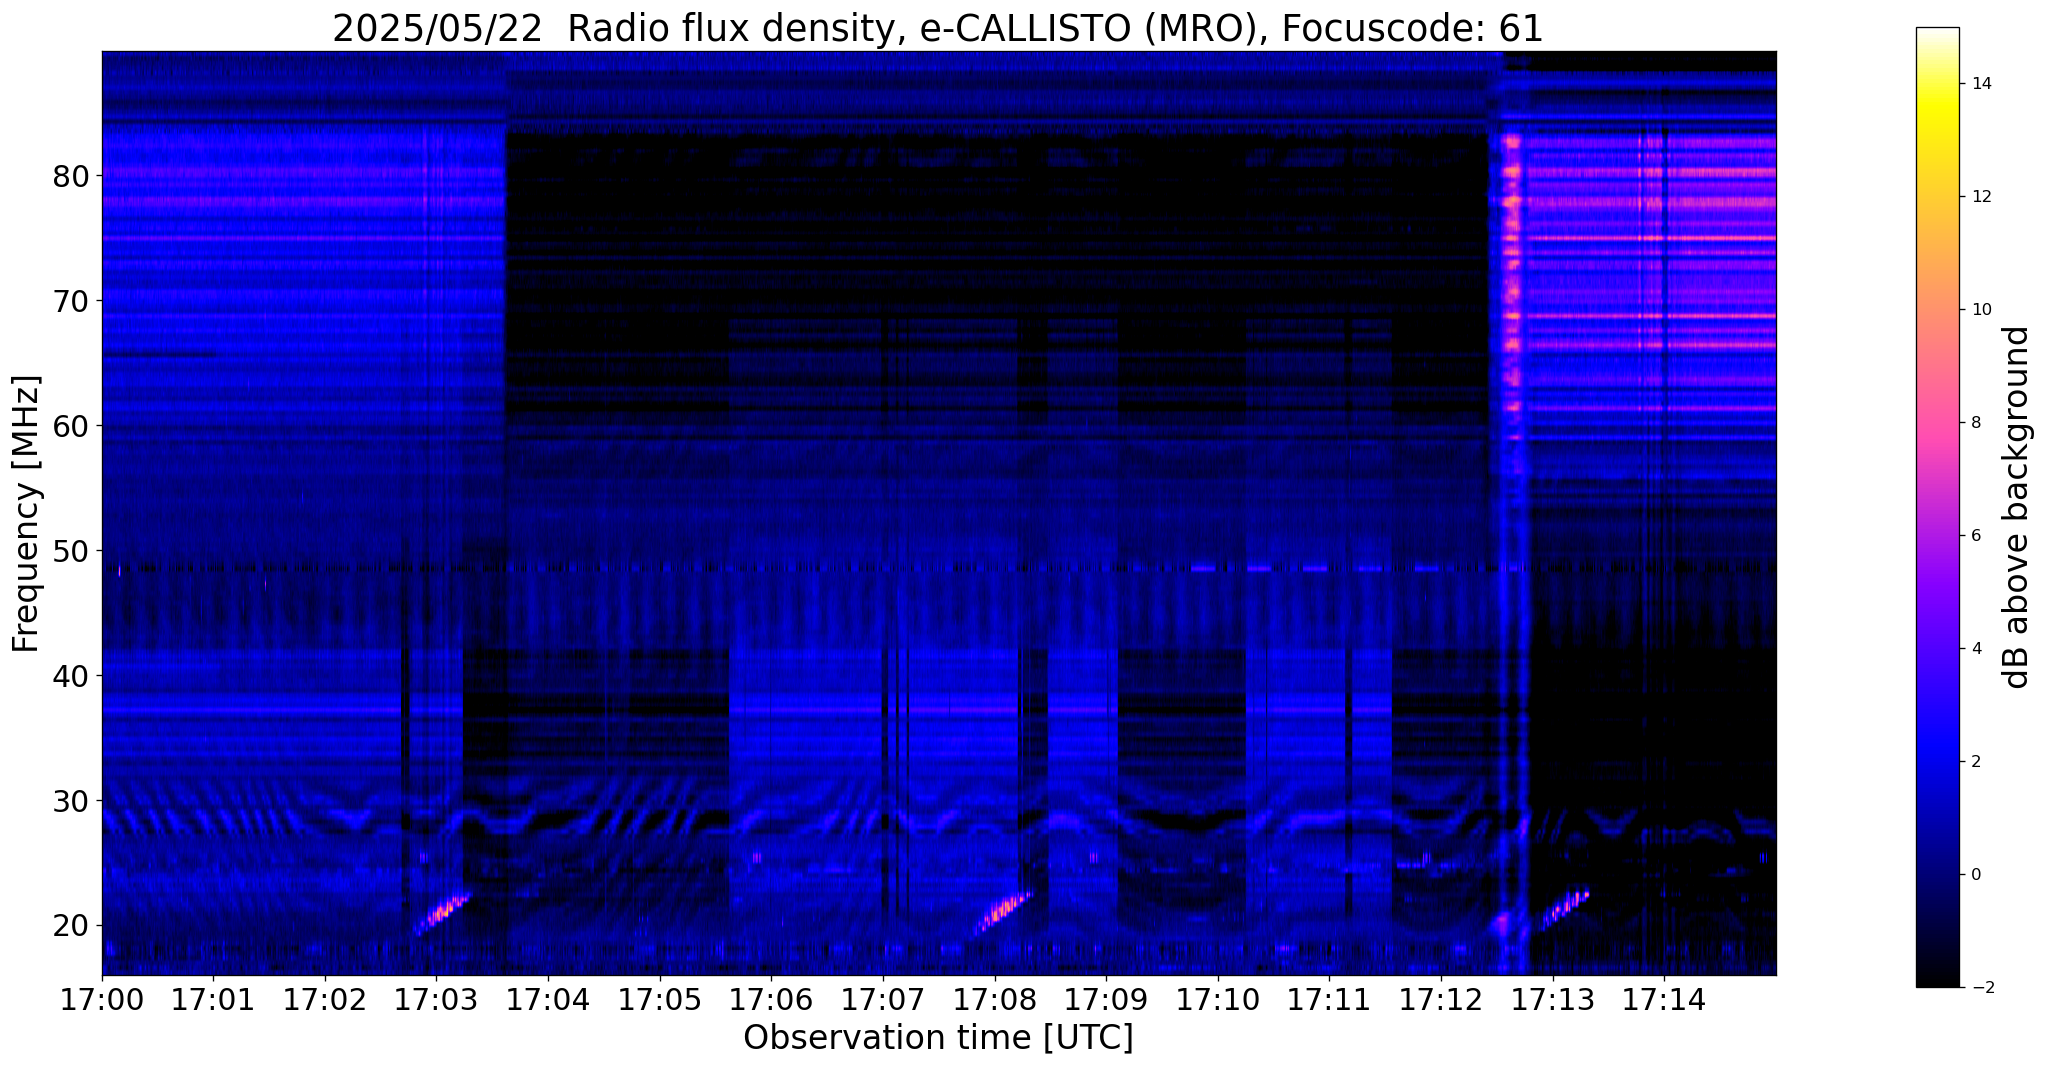This screenshot has height=1067, width=2047.
Task: Click the colorbar tick value 14
Action: coord(1980,84)
